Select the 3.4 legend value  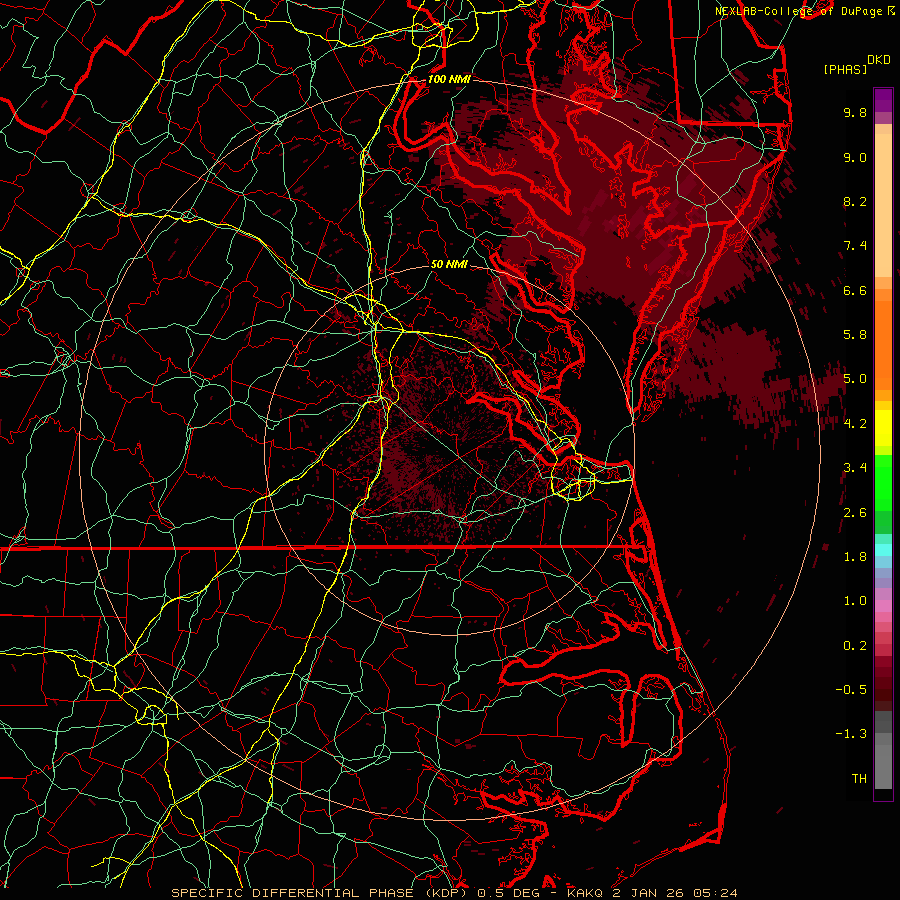click(855, 468)
